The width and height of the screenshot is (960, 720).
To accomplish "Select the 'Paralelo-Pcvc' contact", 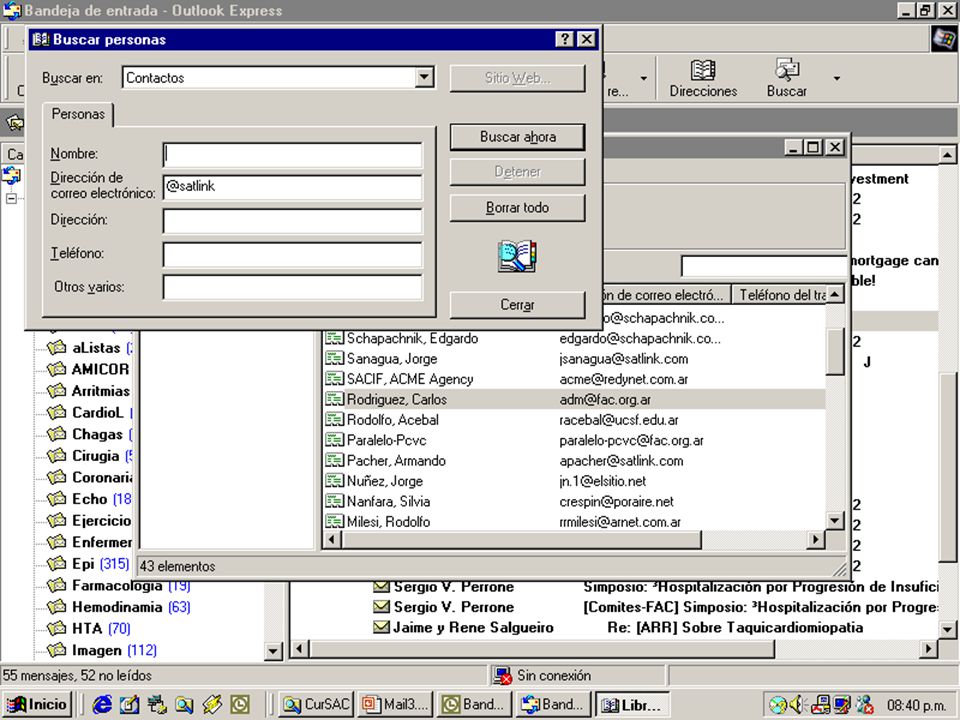I will pyautogui.click(x=386, y=440).
